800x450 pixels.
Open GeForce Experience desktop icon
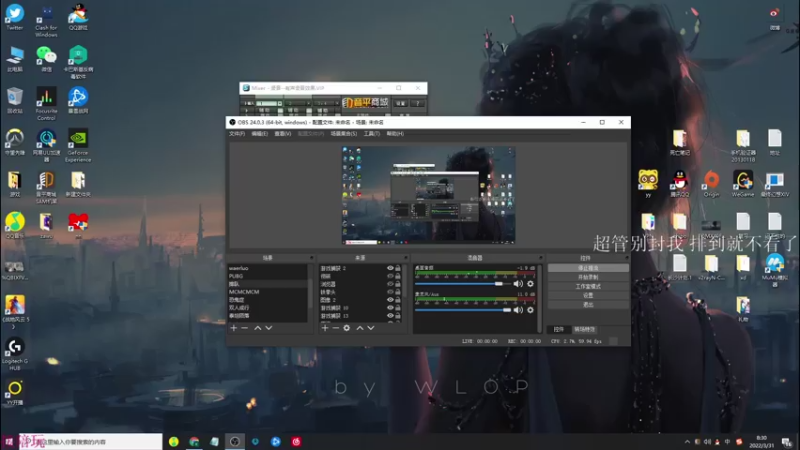tap(78, 145)
